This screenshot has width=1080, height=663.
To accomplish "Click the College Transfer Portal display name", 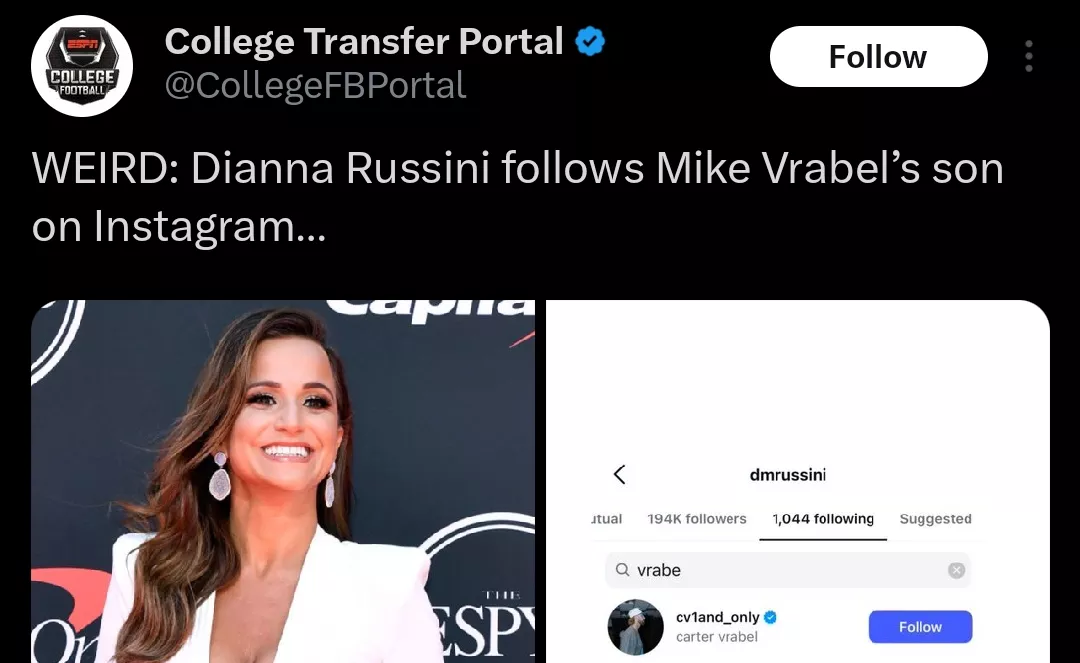I will pos(364,41).
